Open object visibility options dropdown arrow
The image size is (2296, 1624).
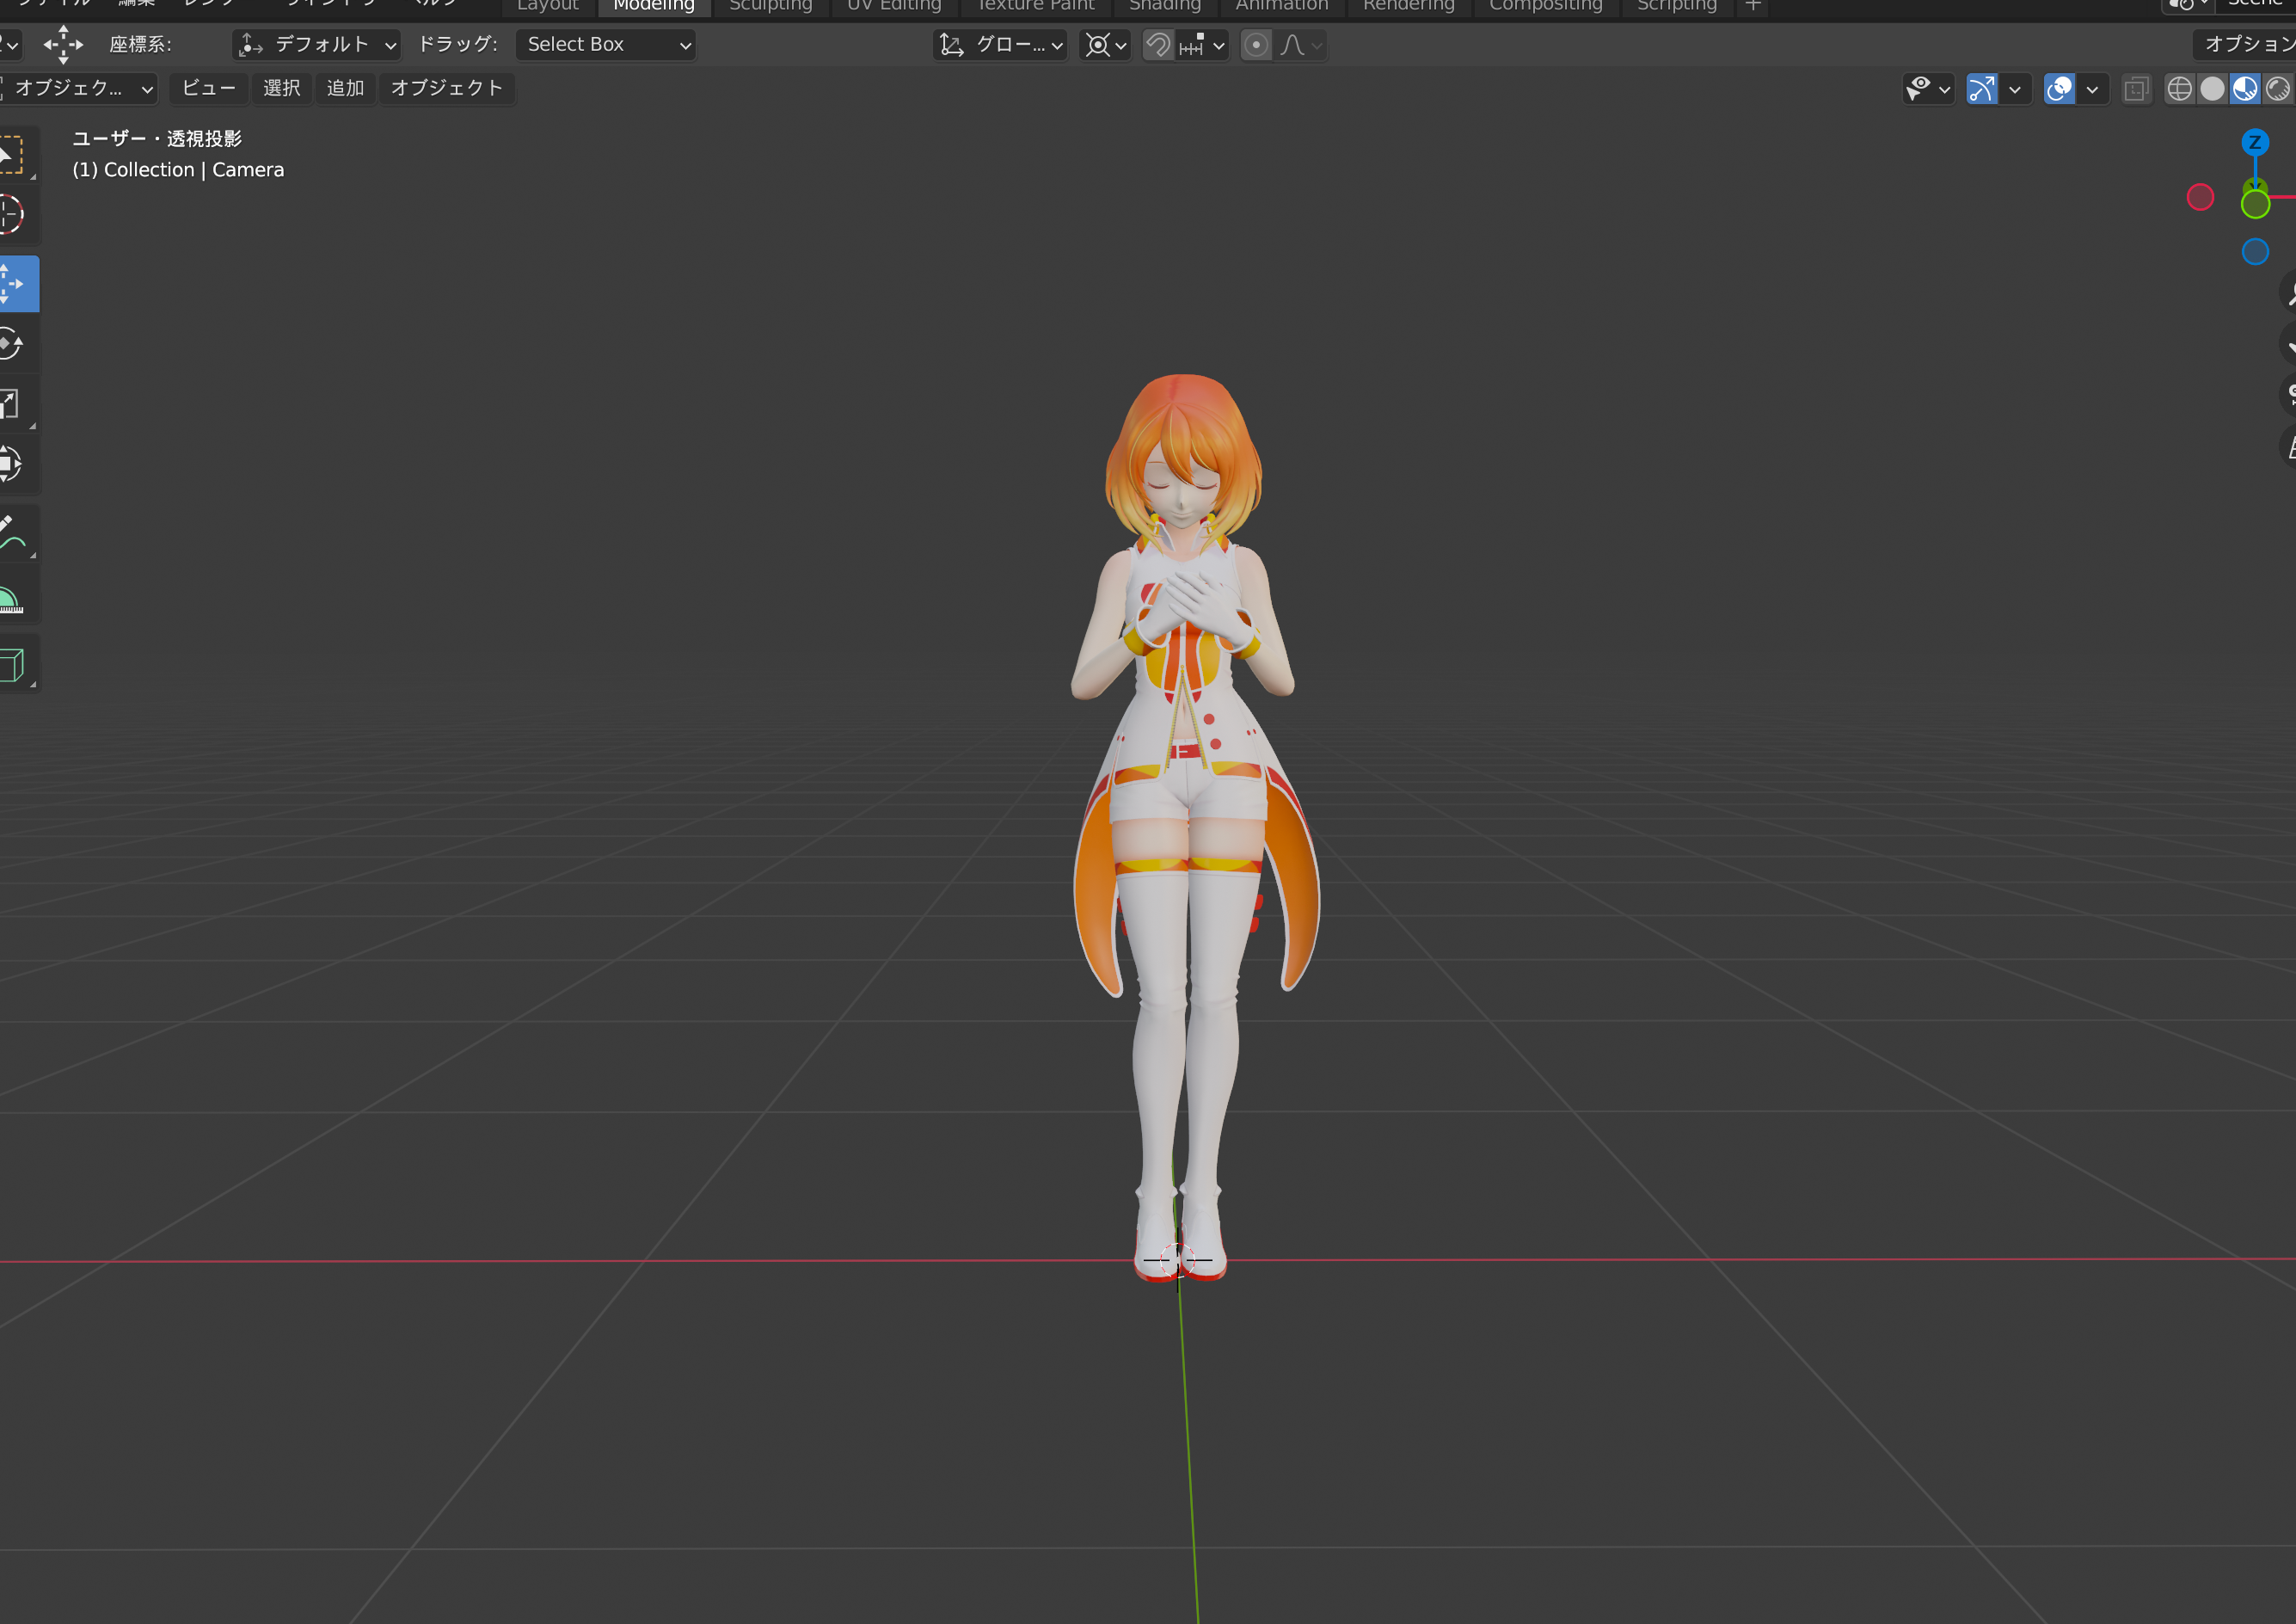point(1945,89)
